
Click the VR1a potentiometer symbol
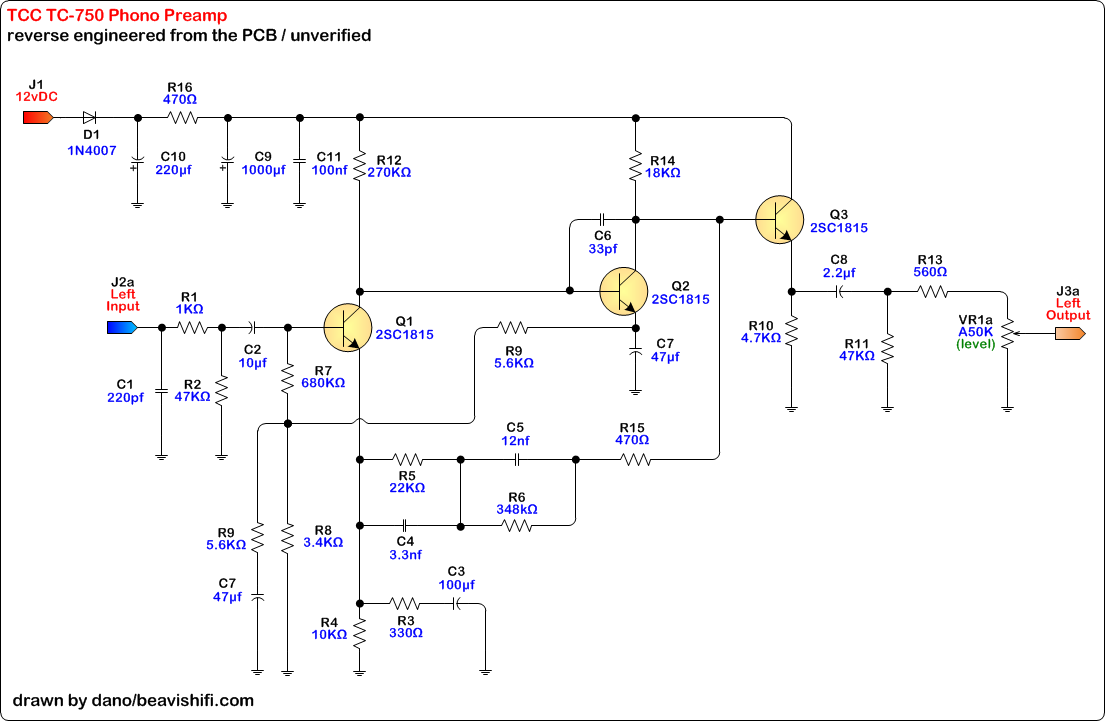tap(1008, 333)
